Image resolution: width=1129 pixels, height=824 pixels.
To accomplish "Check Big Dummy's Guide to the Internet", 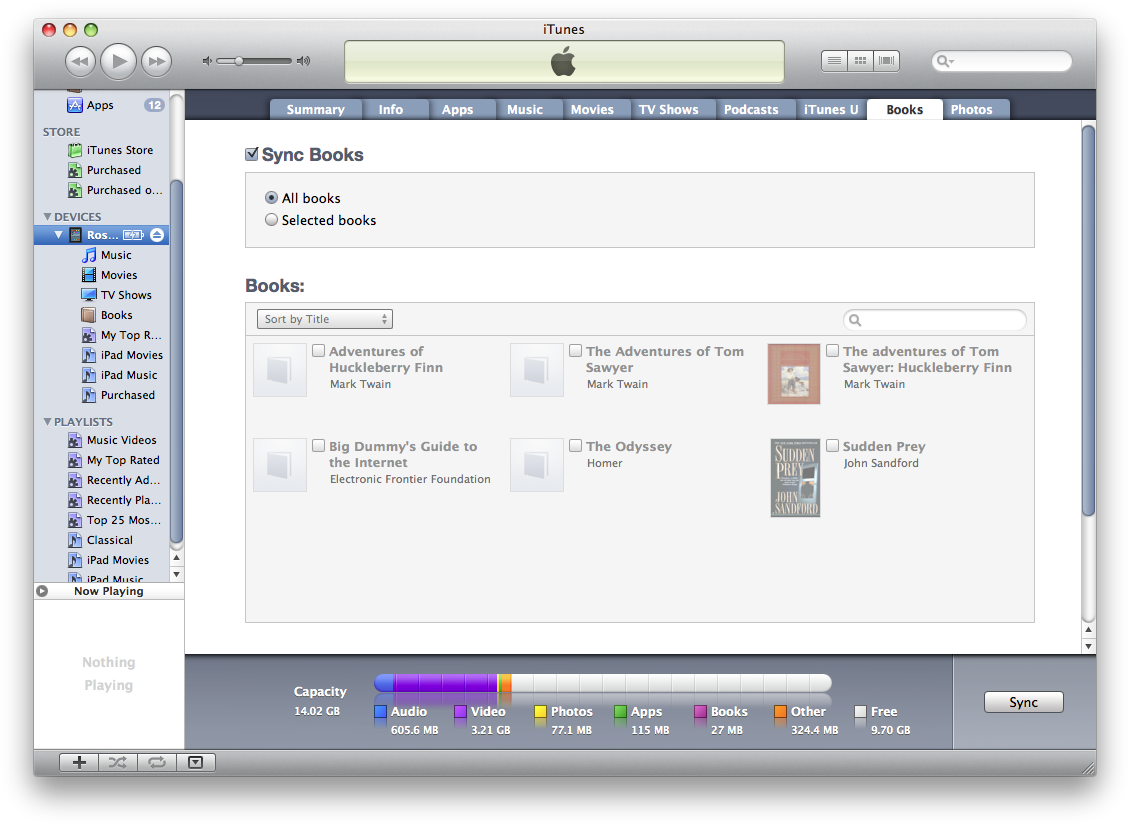I will pyautogui.click(x=318, y=446).
